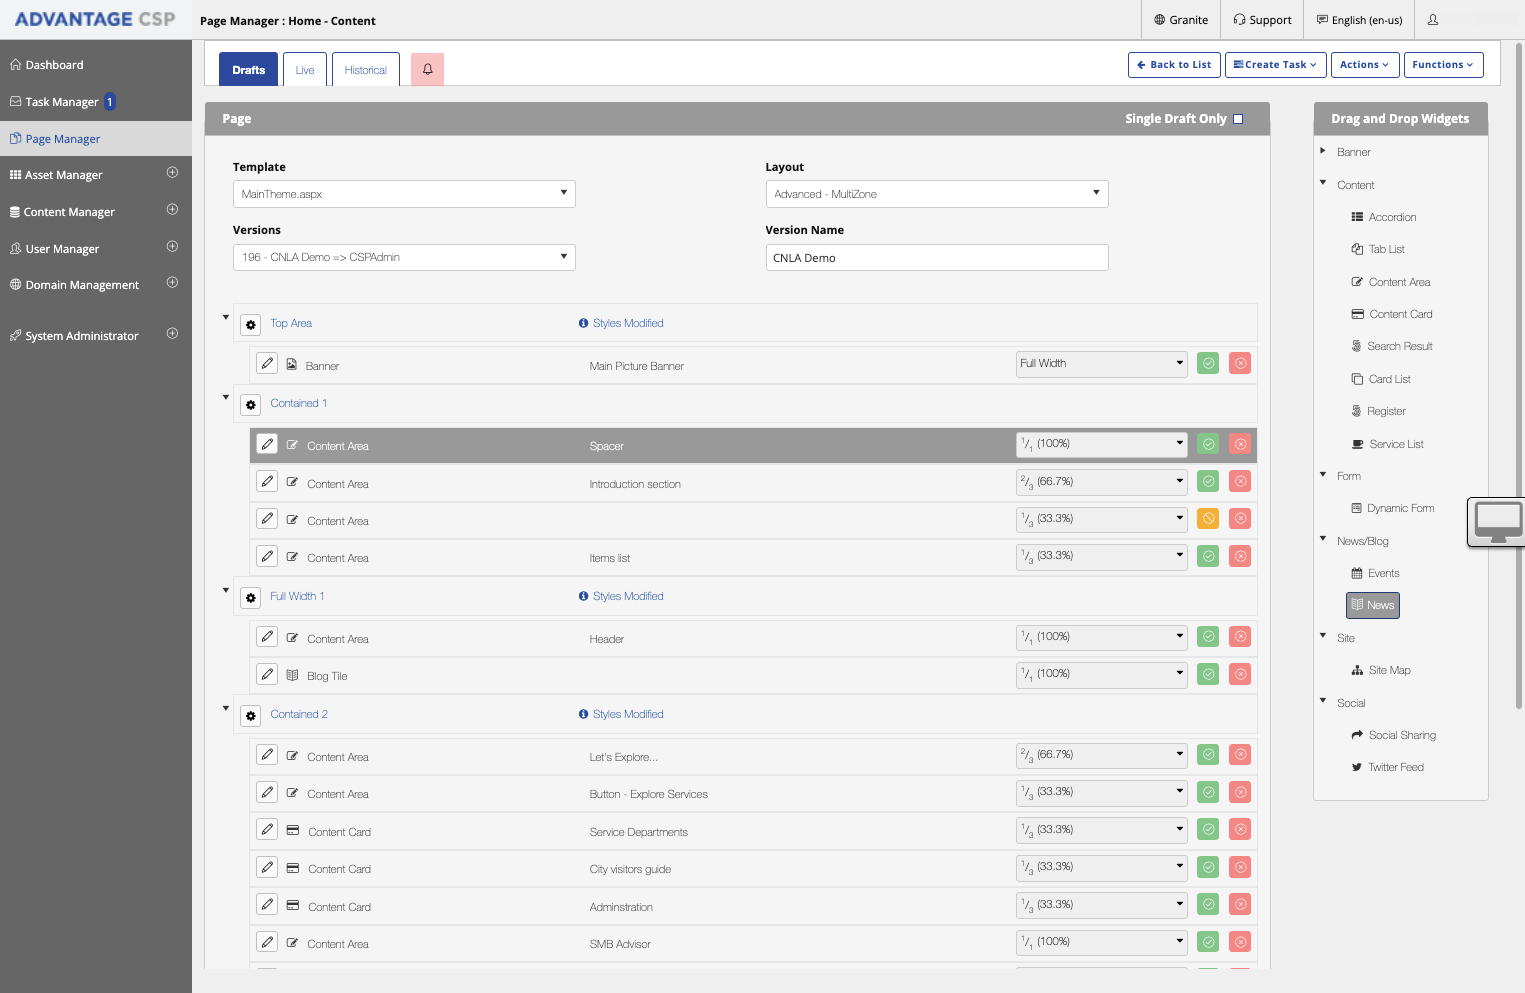Open the Versions dropdown

(404, 257)
